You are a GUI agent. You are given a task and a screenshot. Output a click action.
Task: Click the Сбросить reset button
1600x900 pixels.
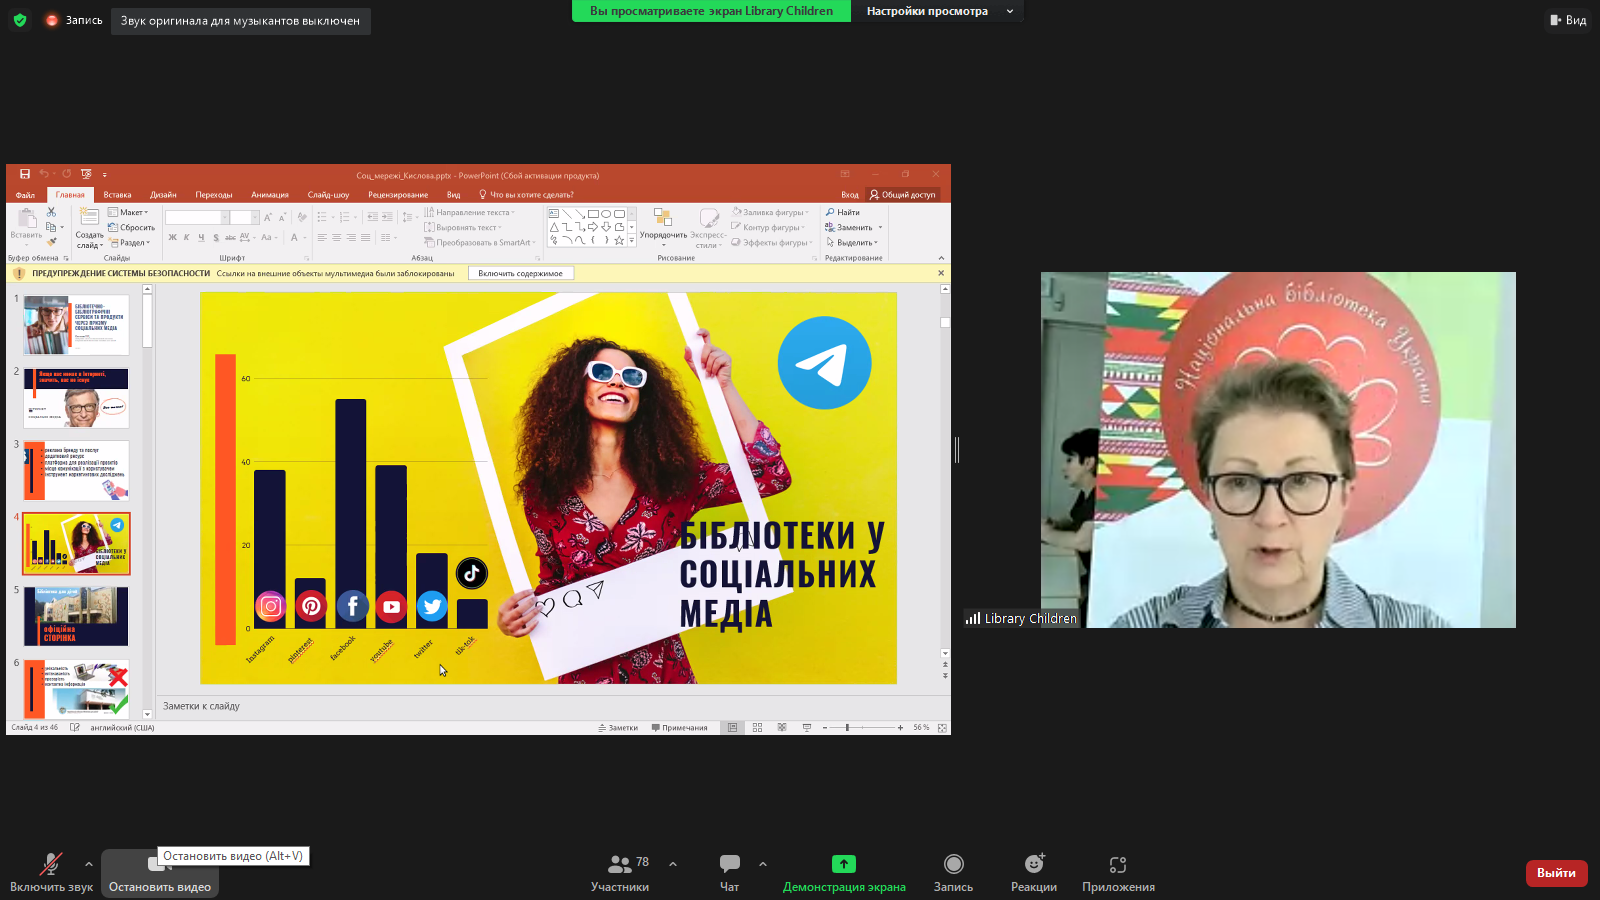point(132,227)
